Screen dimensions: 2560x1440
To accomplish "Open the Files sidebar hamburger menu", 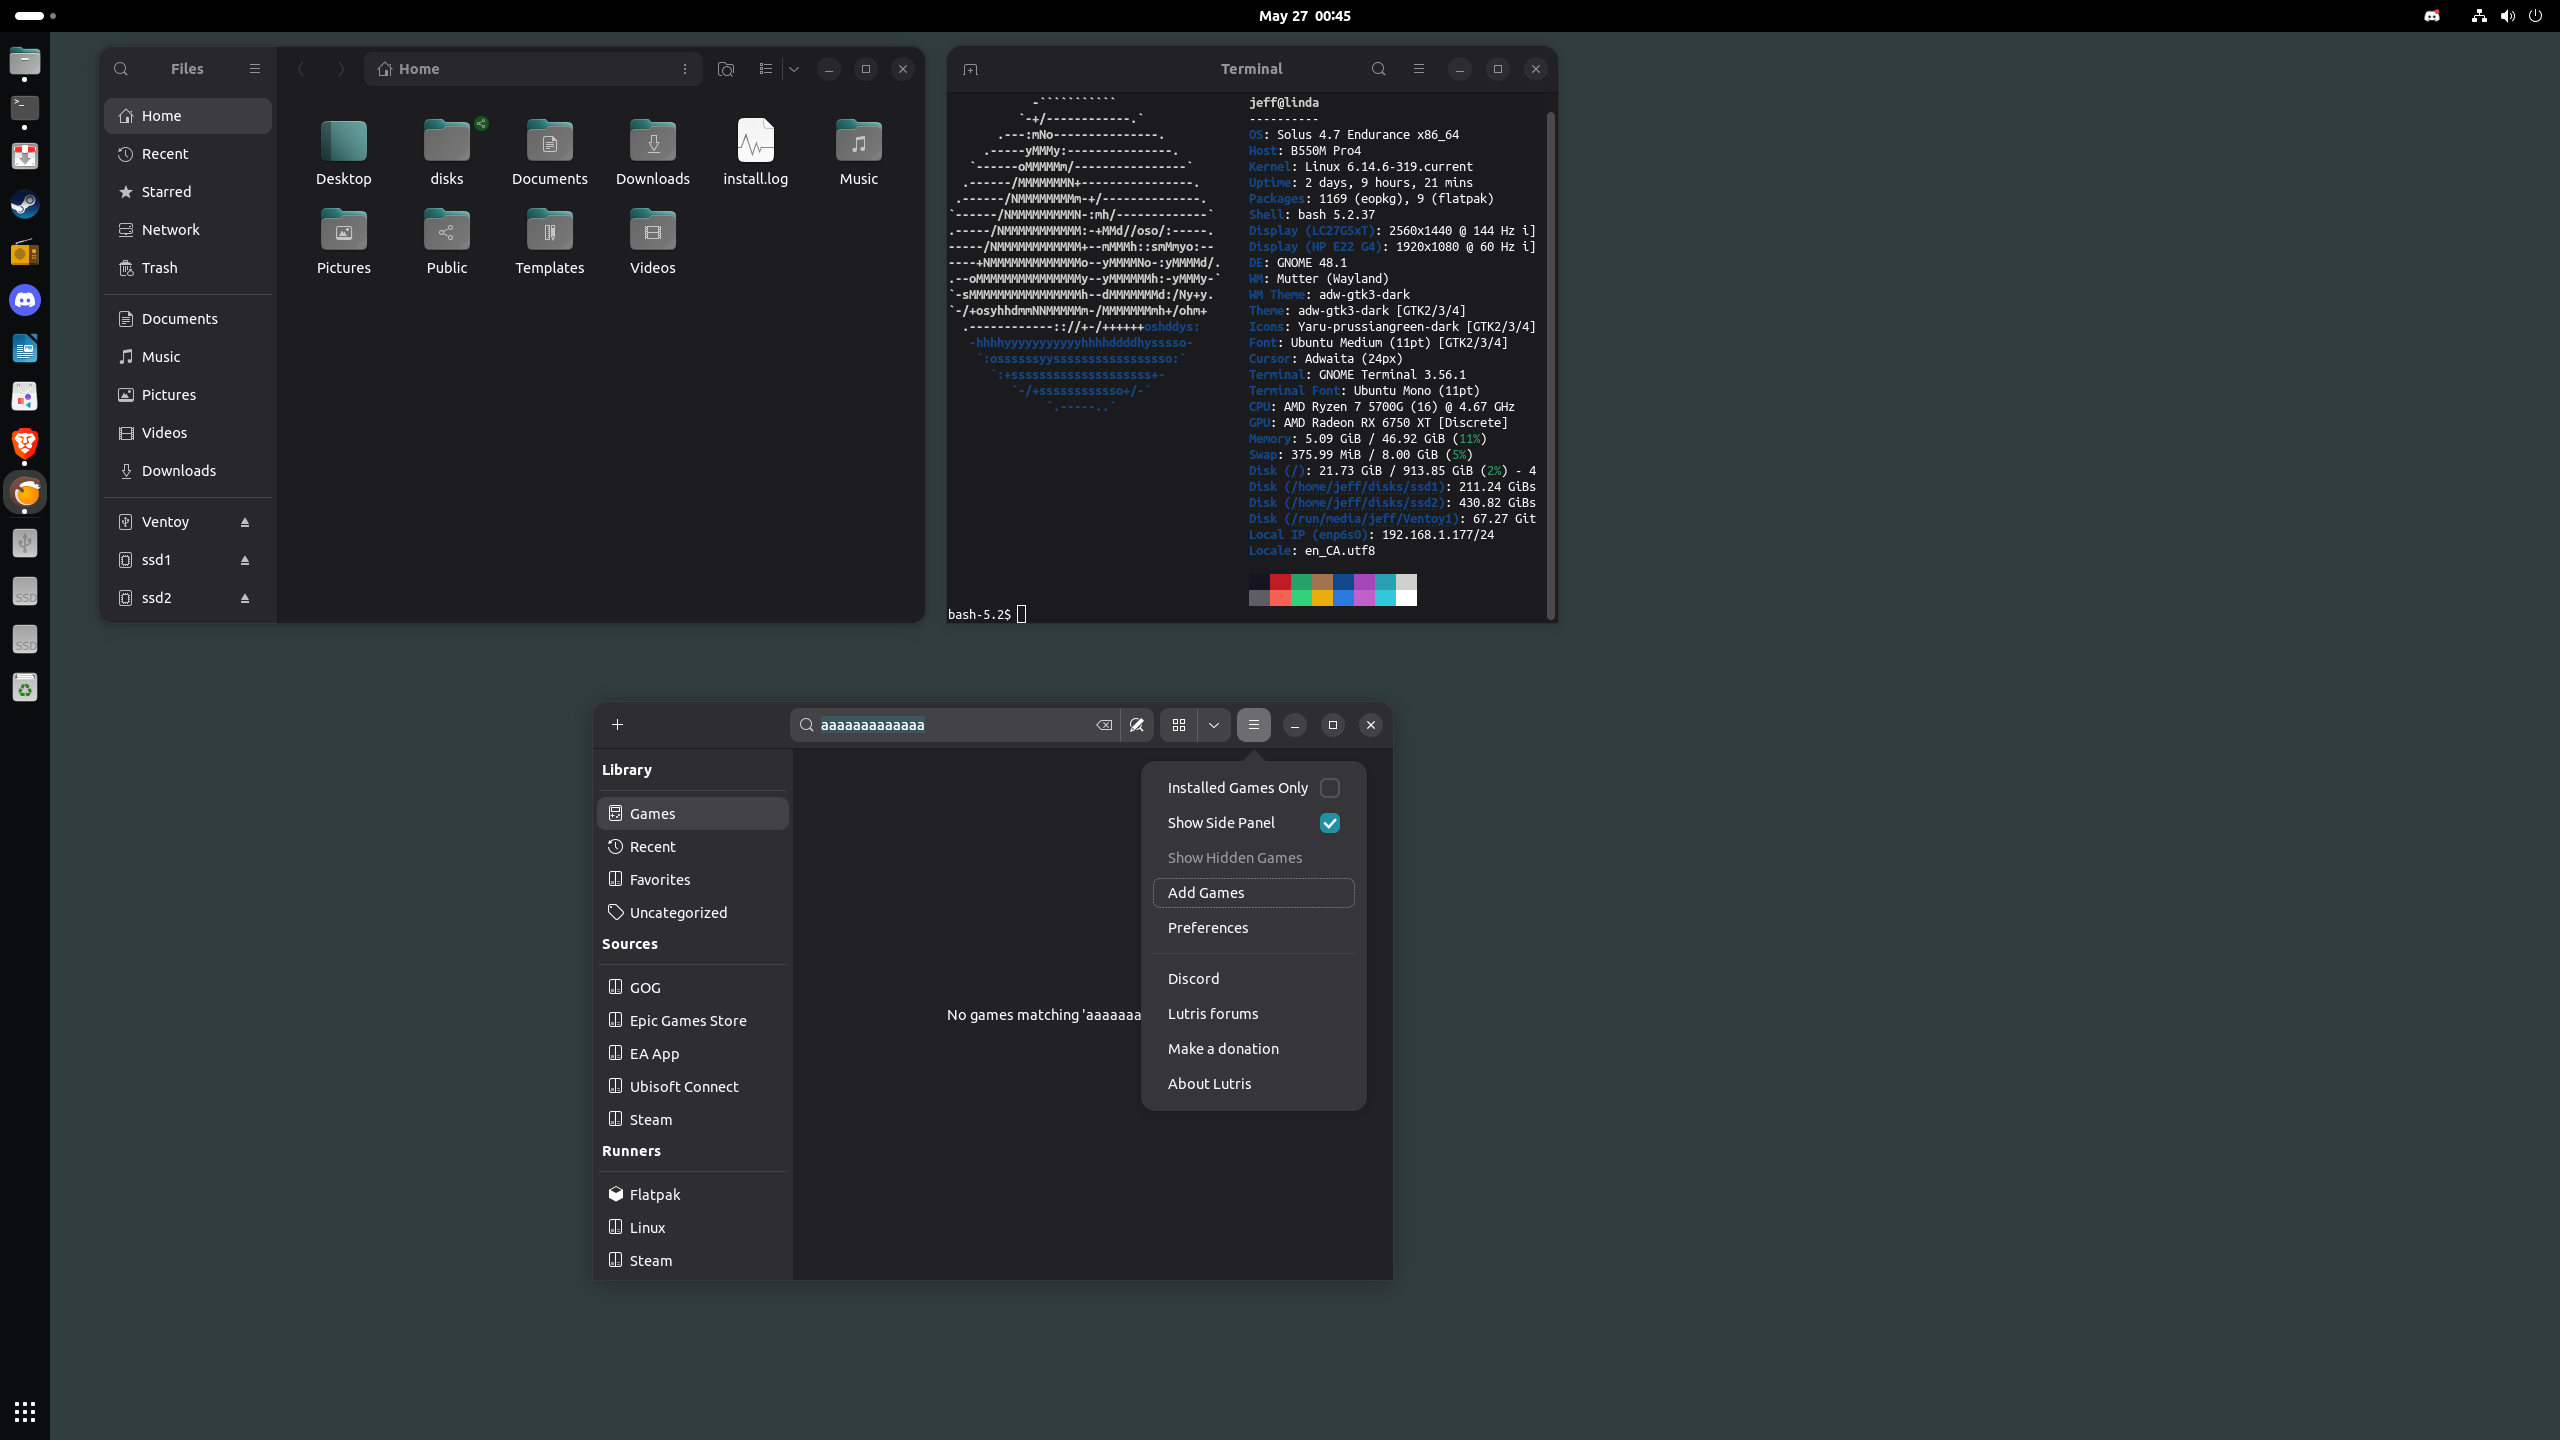I will [x=255, y=69].
